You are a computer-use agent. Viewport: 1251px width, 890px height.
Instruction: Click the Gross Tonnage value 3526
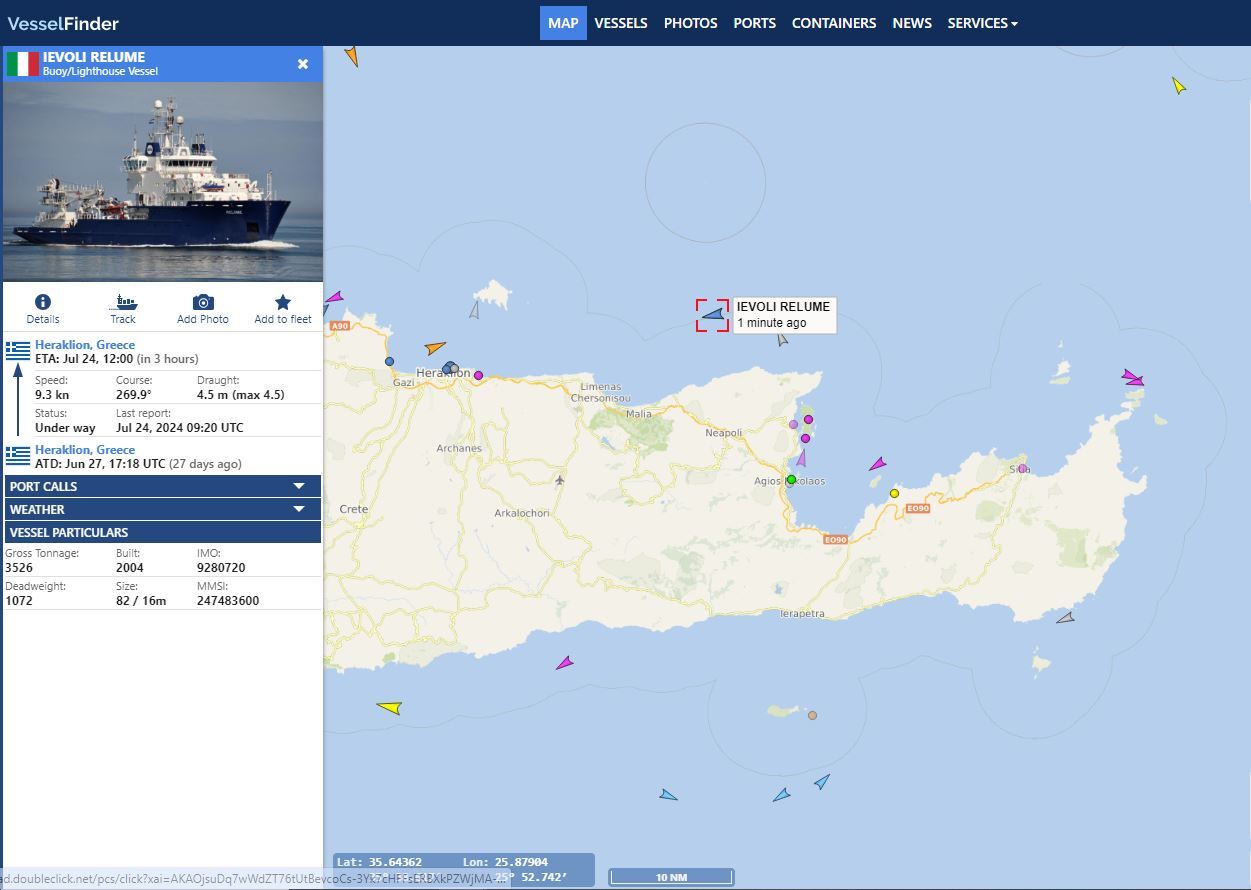[x=18, y=568]
